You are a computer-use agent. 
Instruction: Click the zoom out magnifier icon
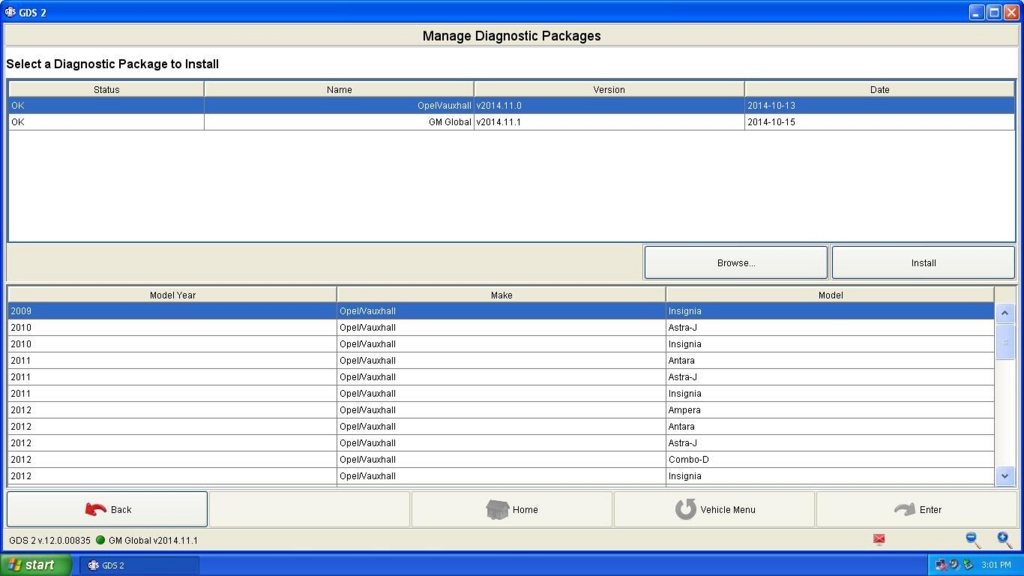(x=973, y=539)
